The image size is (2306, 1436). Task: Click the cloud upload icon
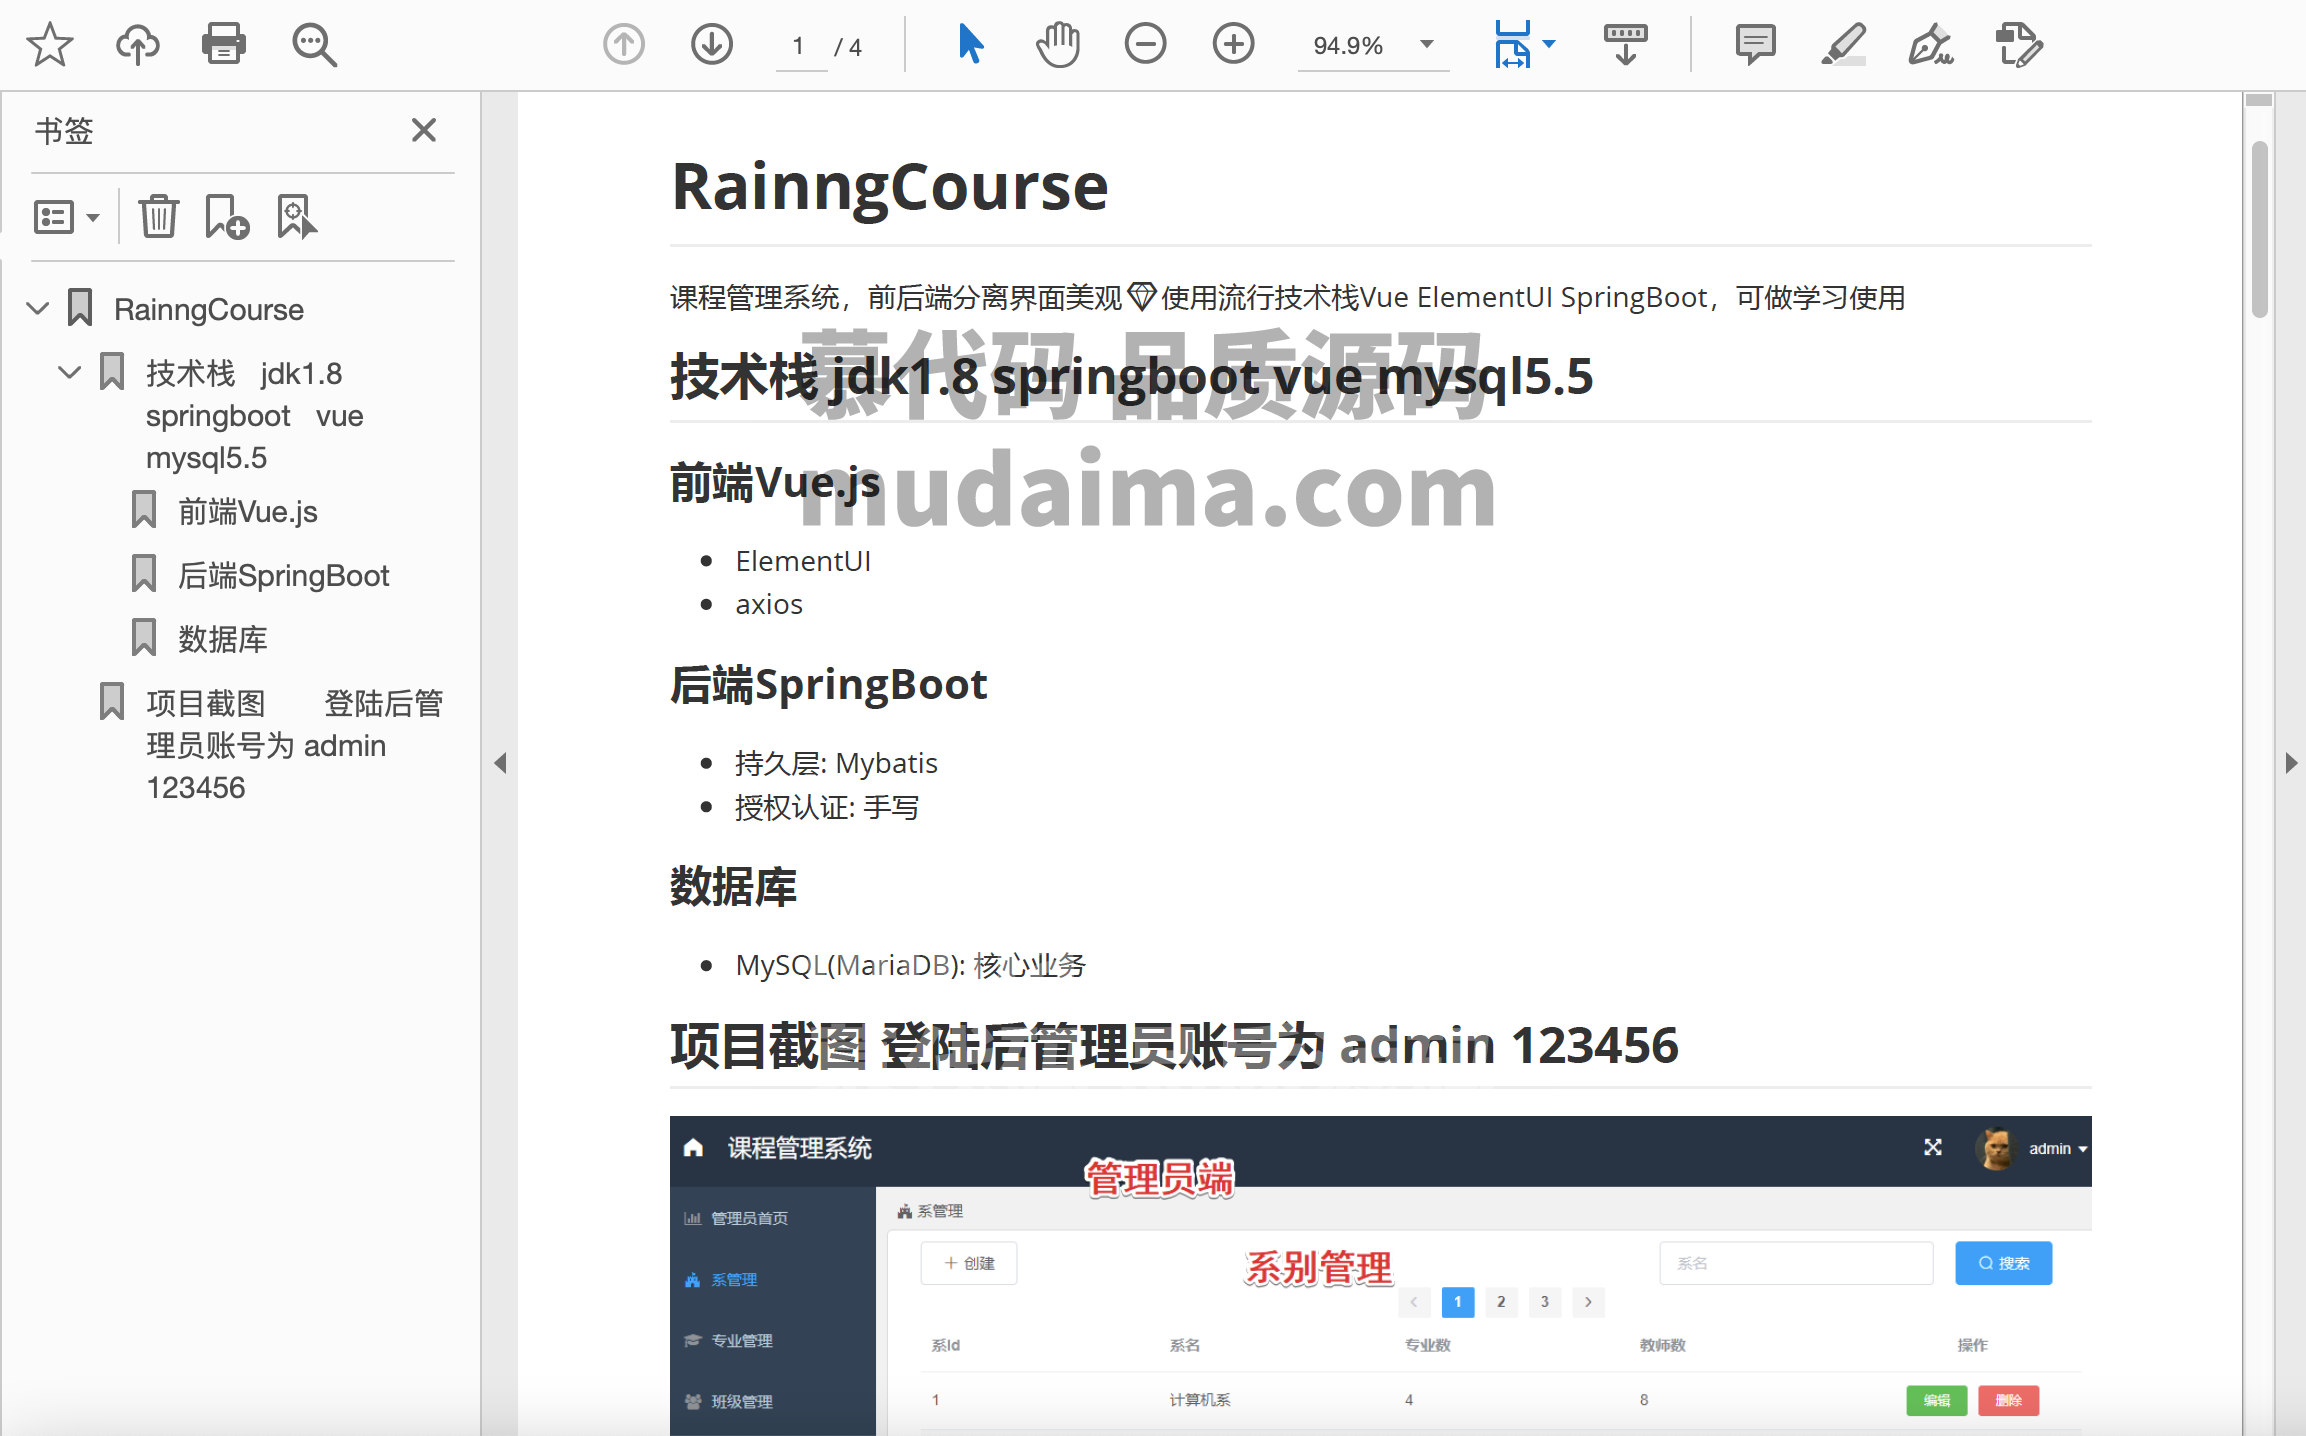click(137, 45)
